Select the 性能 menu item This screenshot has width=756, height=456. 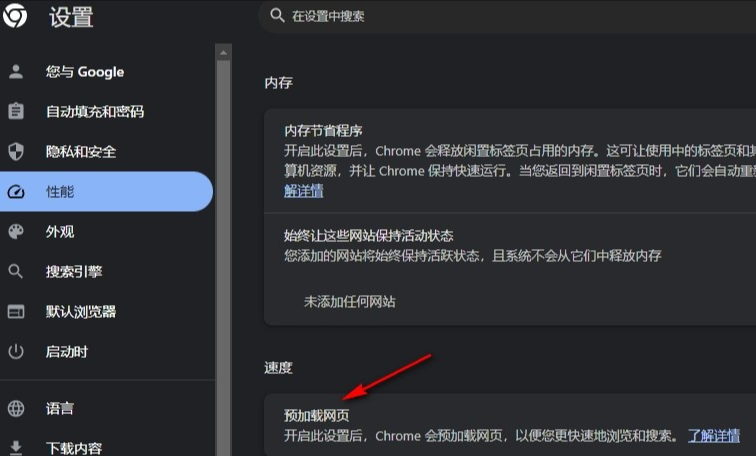(106, 191)
